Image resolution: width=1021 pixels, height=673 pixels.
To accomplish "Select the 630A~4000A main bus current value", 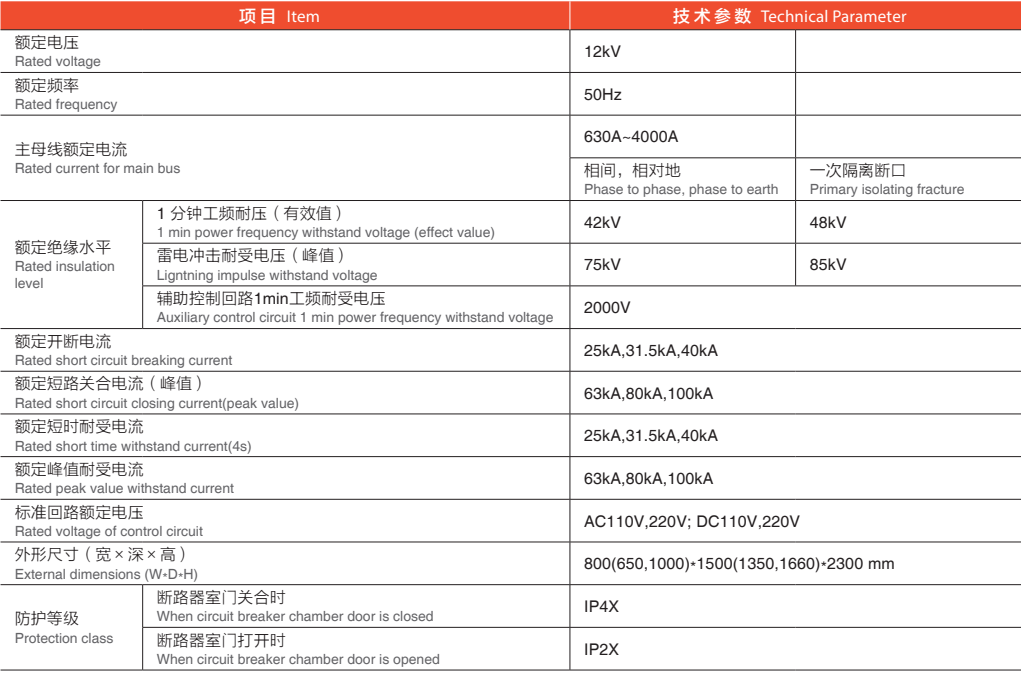I will [x=631, y=137].
